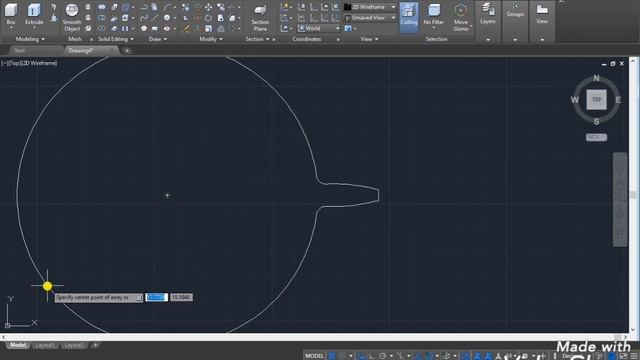Open the No Filter selection tool
The width and height of the screenshot is (640, 360).
click(x=433, y=16)
